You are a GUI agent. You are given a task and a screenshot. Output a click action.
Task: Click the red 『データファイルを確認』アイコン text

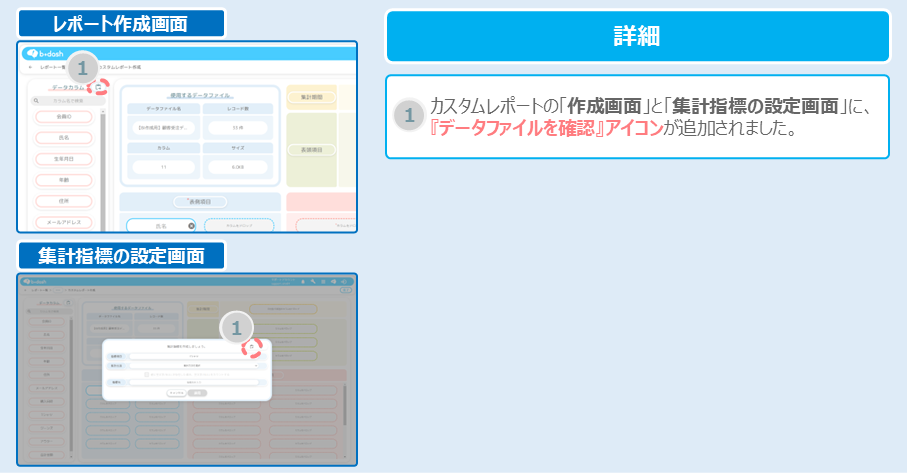point(545,128)
